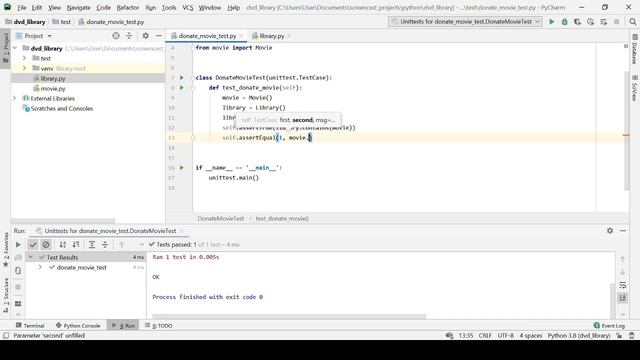Click the locate/scroll from source icon in Project panel
Image resolution: width=640 pixels, height=360 pixels.
click(x=116, y=36)
